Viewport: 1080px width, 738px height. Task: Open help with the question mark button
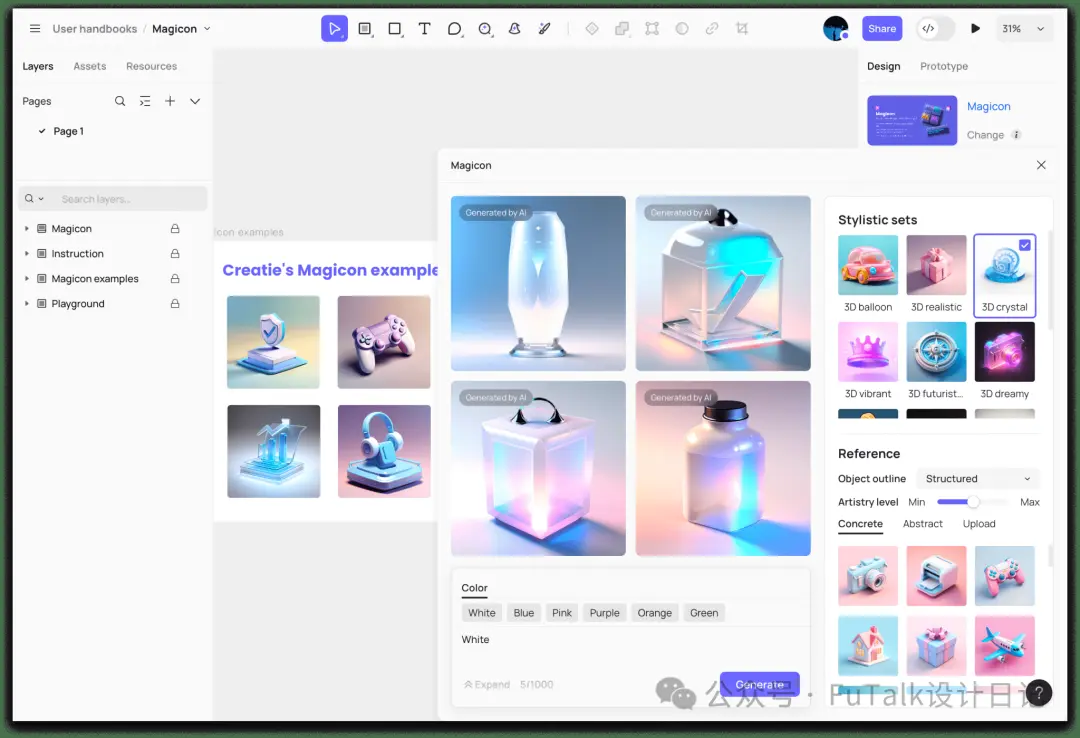click(x=1038, y=693)
